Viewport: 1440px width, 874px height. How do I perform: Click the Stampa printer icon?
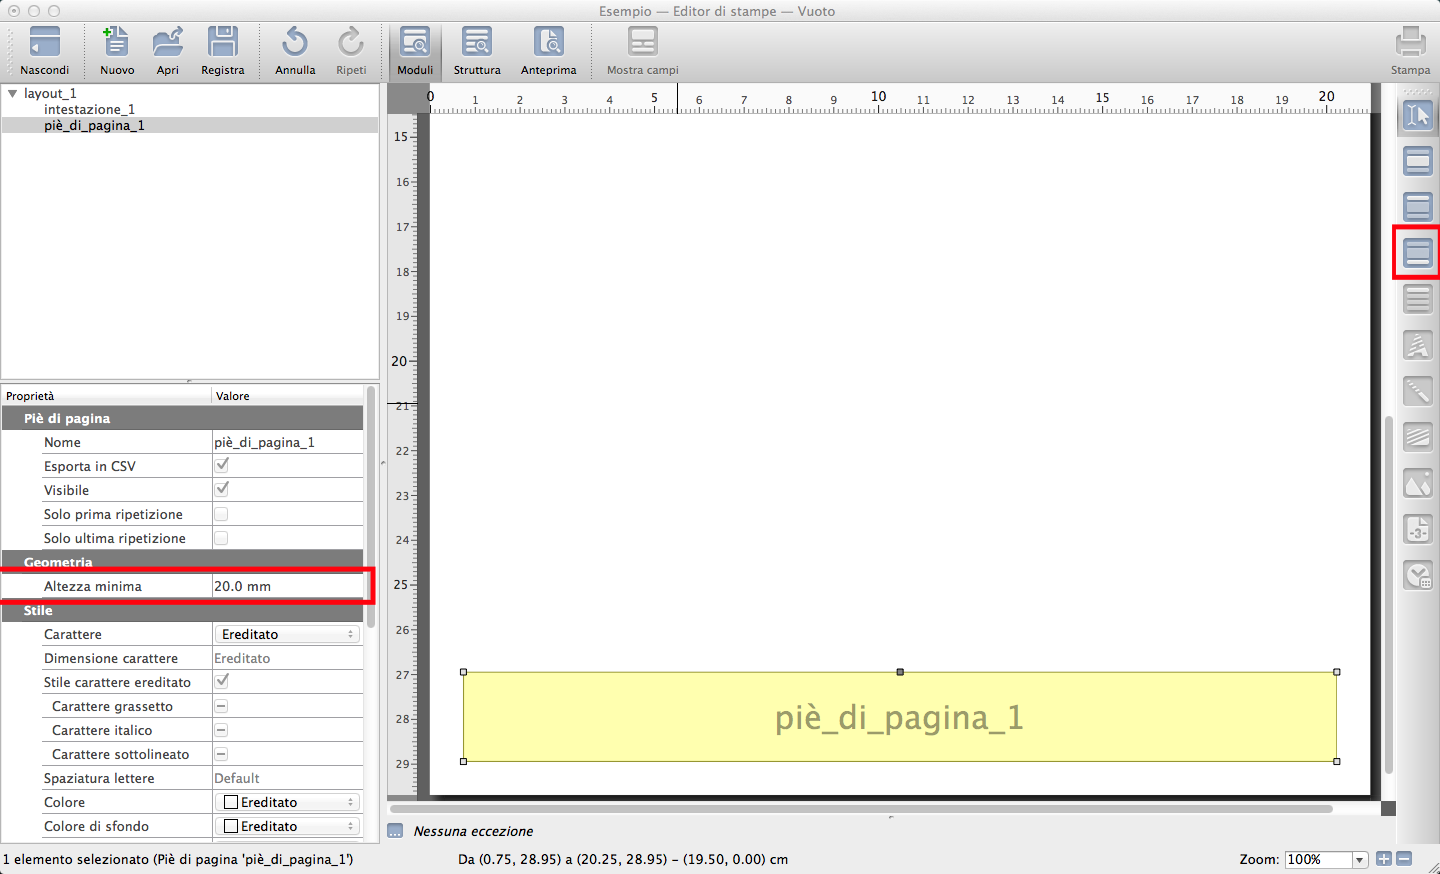pyautogui.click(x=1410, y=43)
